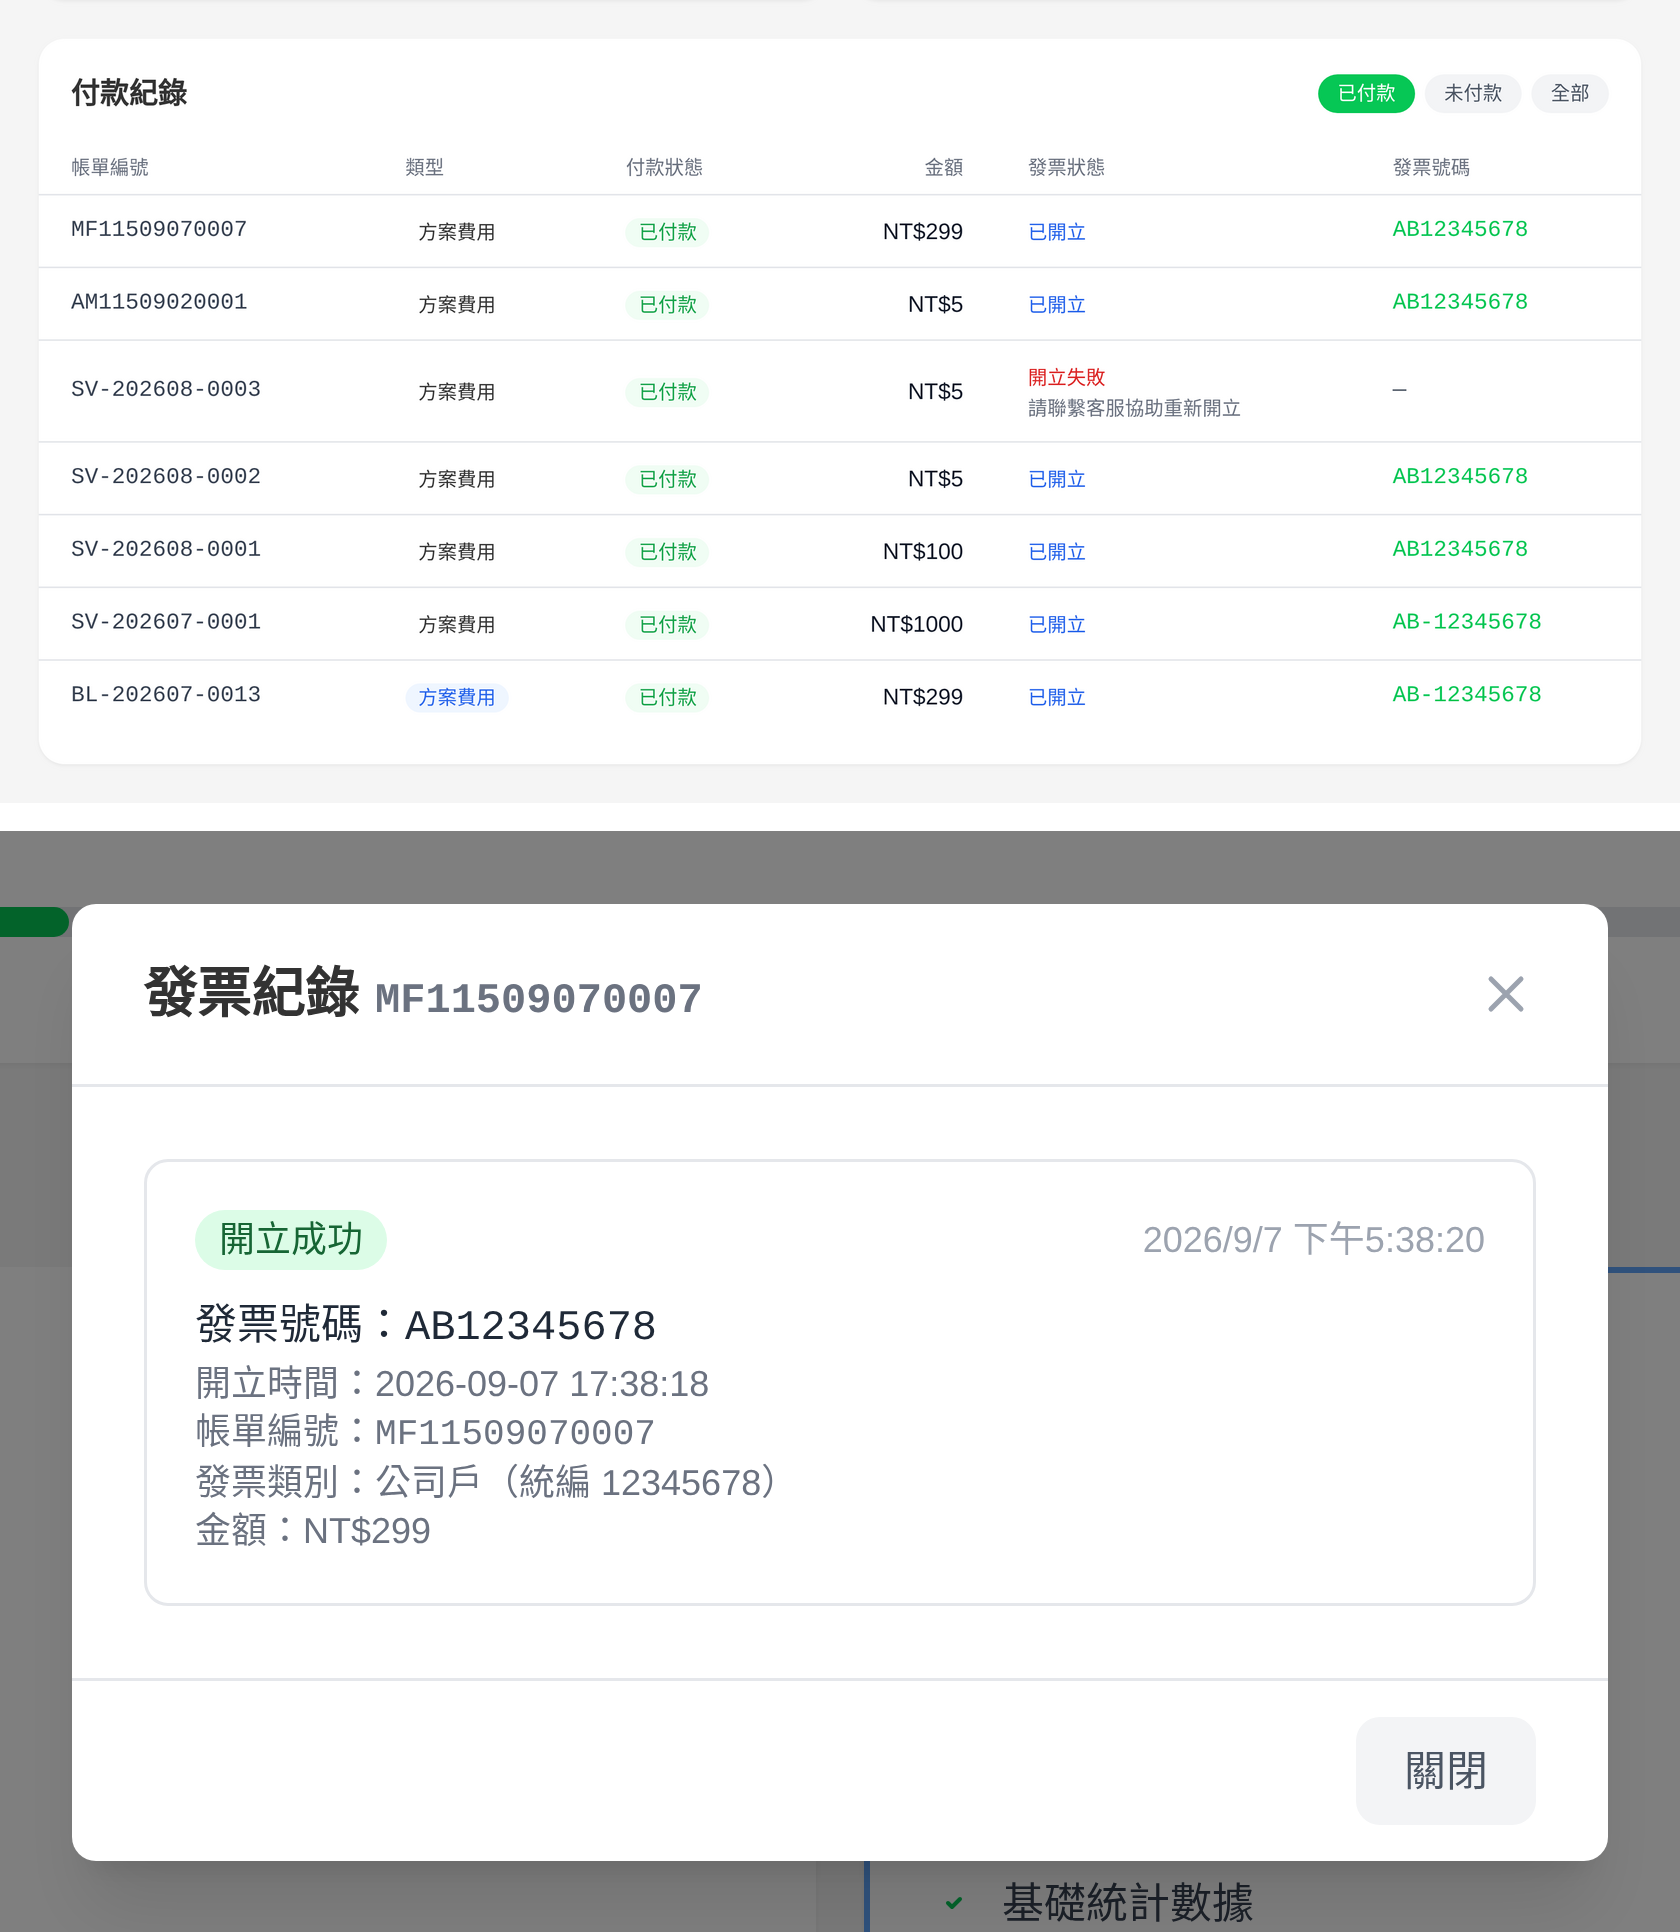The height and width of the screenshot is (1932, 1680).
Task: Switch to the 未付款 filter tab
Action: tap(1473, 93)
